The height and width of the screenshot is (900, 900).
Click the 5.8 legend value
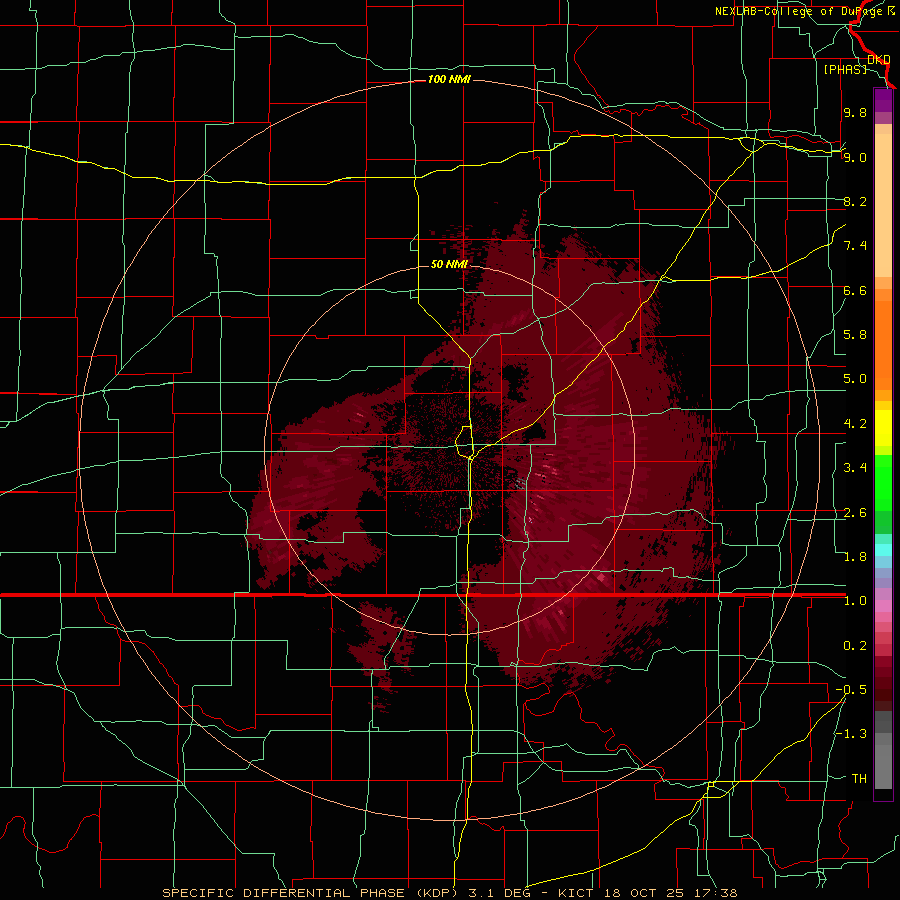855,335
